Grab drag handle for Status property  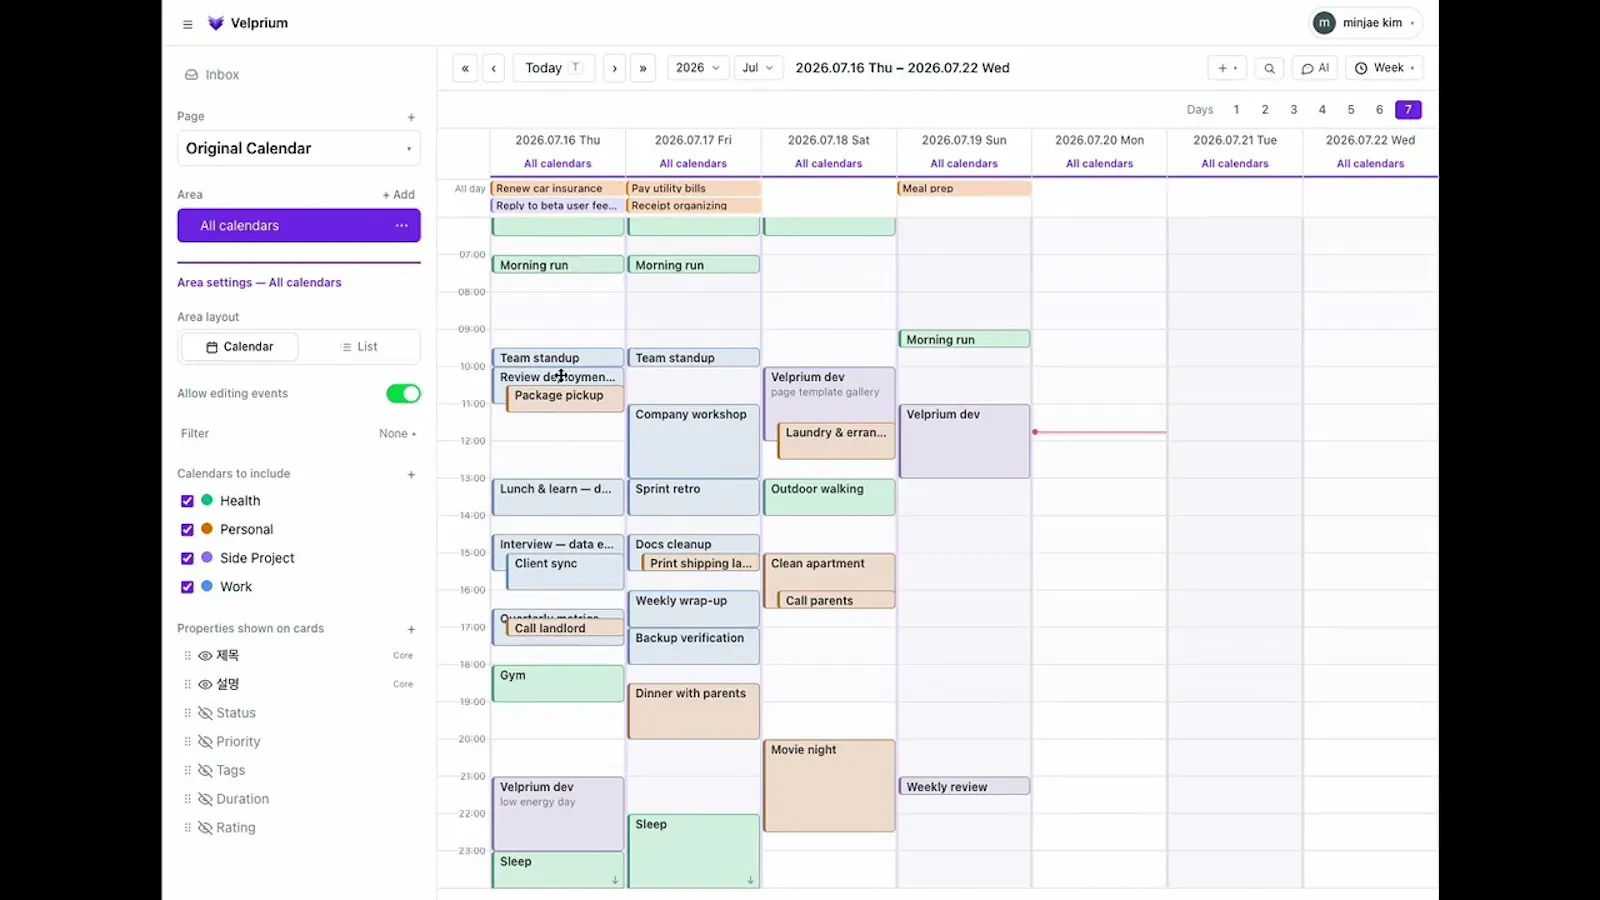[x=187, y=713]
